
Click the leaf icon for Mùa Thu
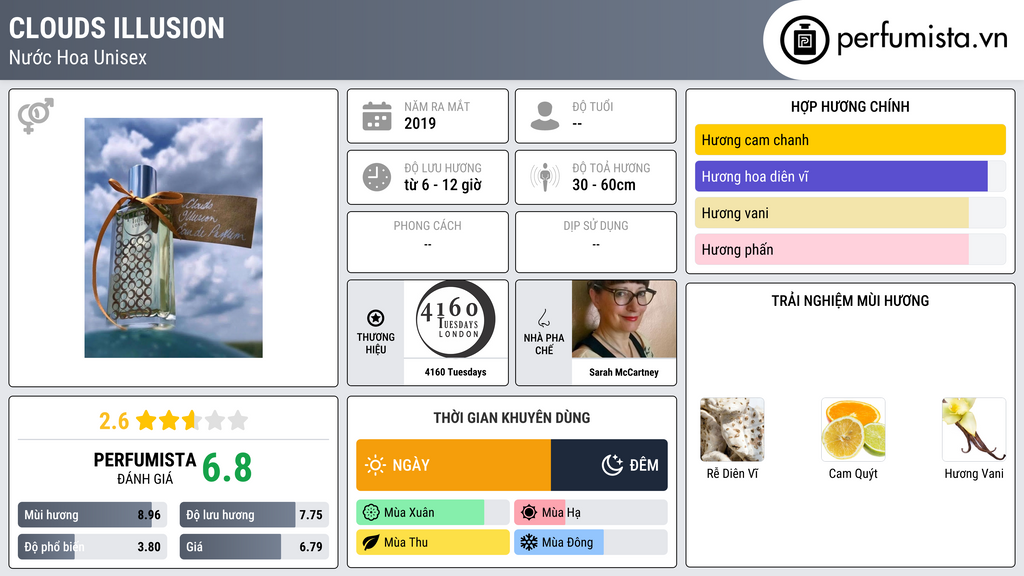coord(371,543)
